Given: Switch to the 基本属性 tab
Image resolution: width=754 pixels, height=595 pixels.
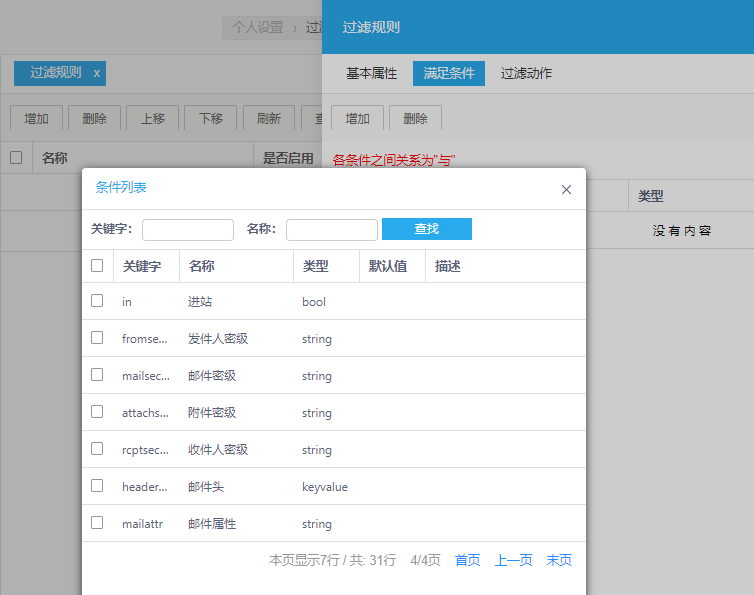Looking at the screenshot, I should (371, 74).
